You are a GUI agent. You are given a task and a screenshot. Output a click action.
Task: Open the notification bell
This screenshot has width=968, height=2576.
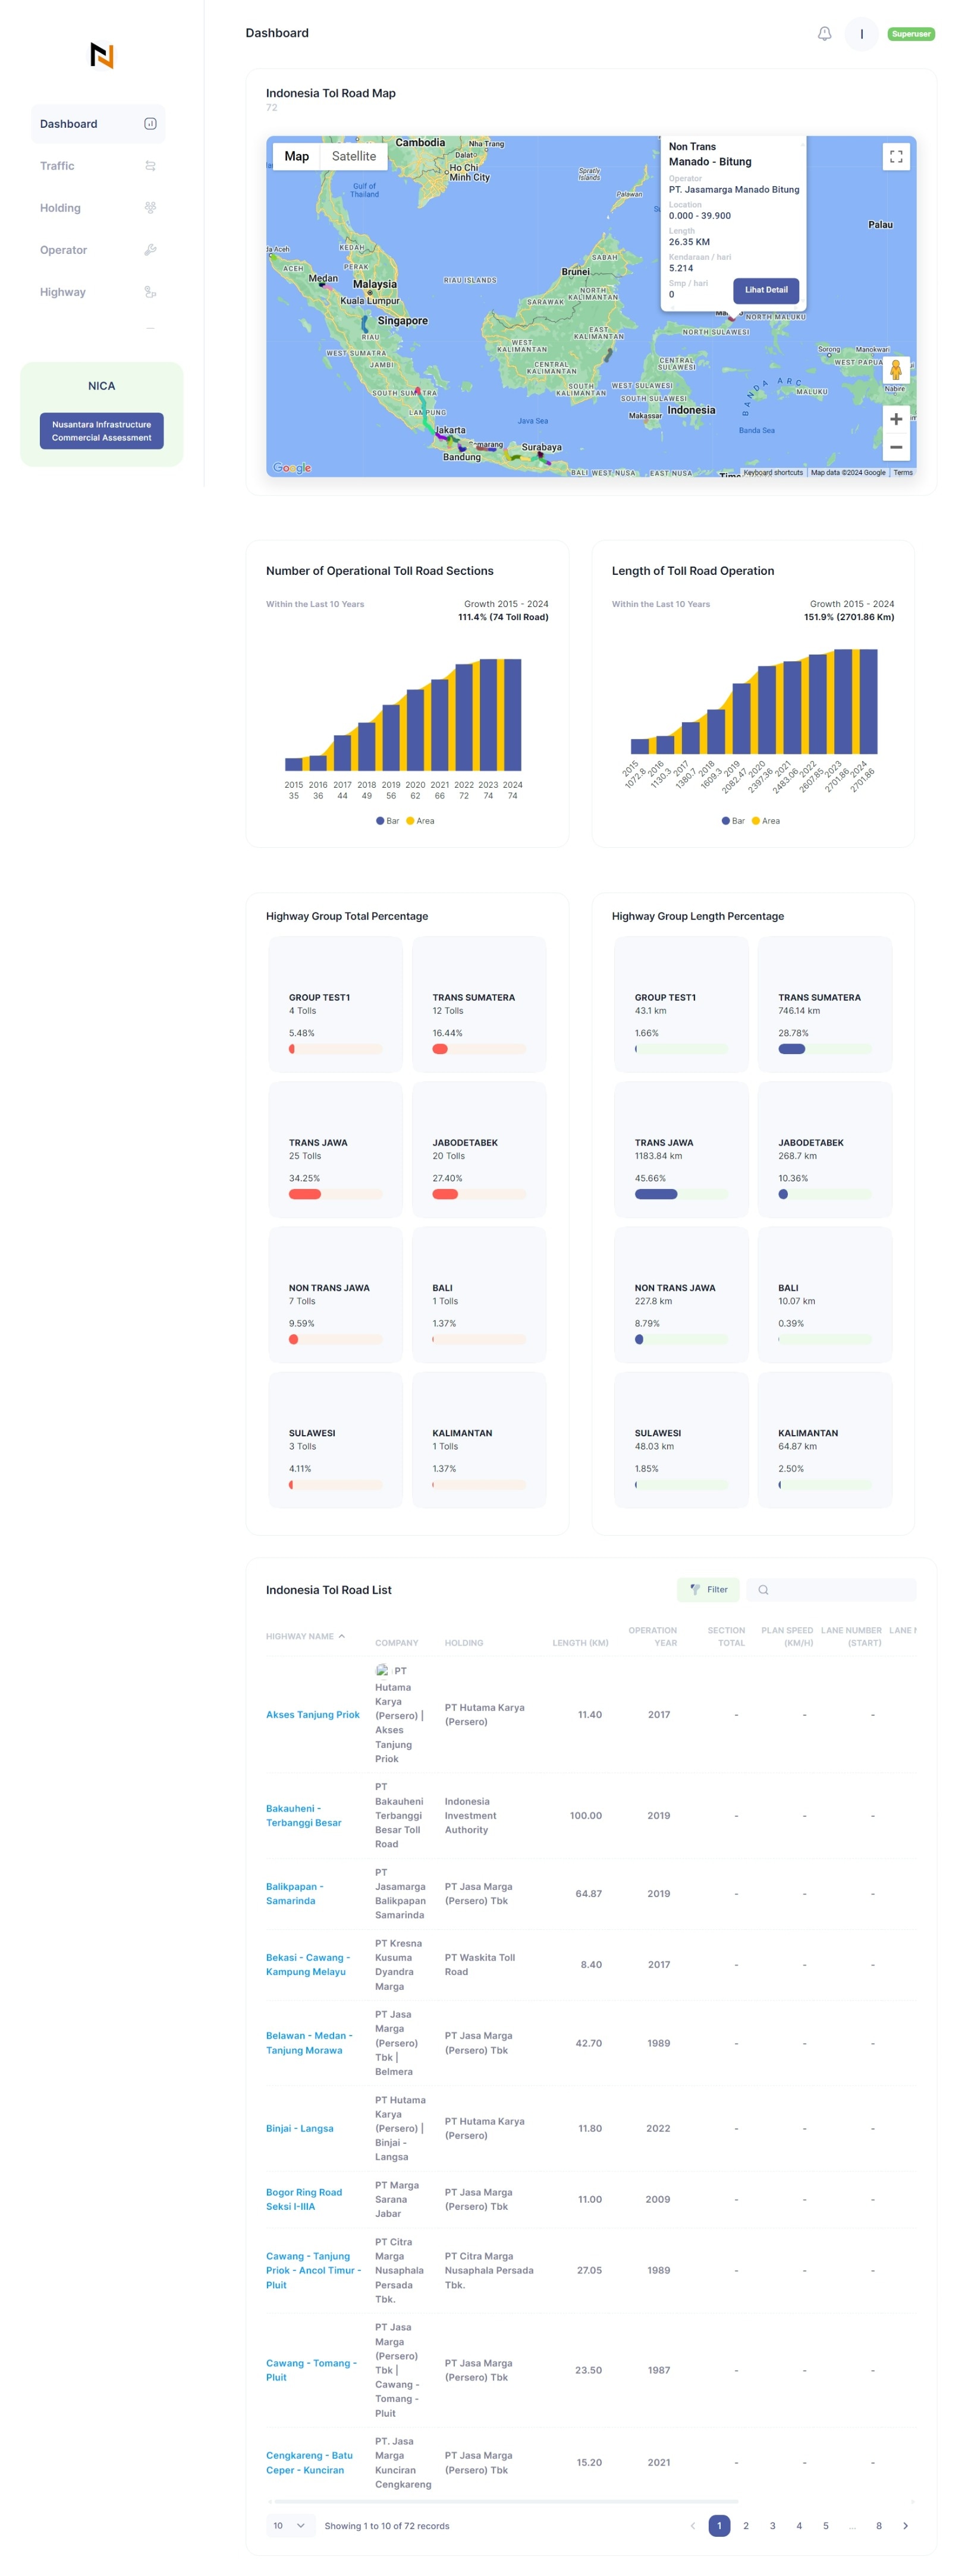click(824, 33)
